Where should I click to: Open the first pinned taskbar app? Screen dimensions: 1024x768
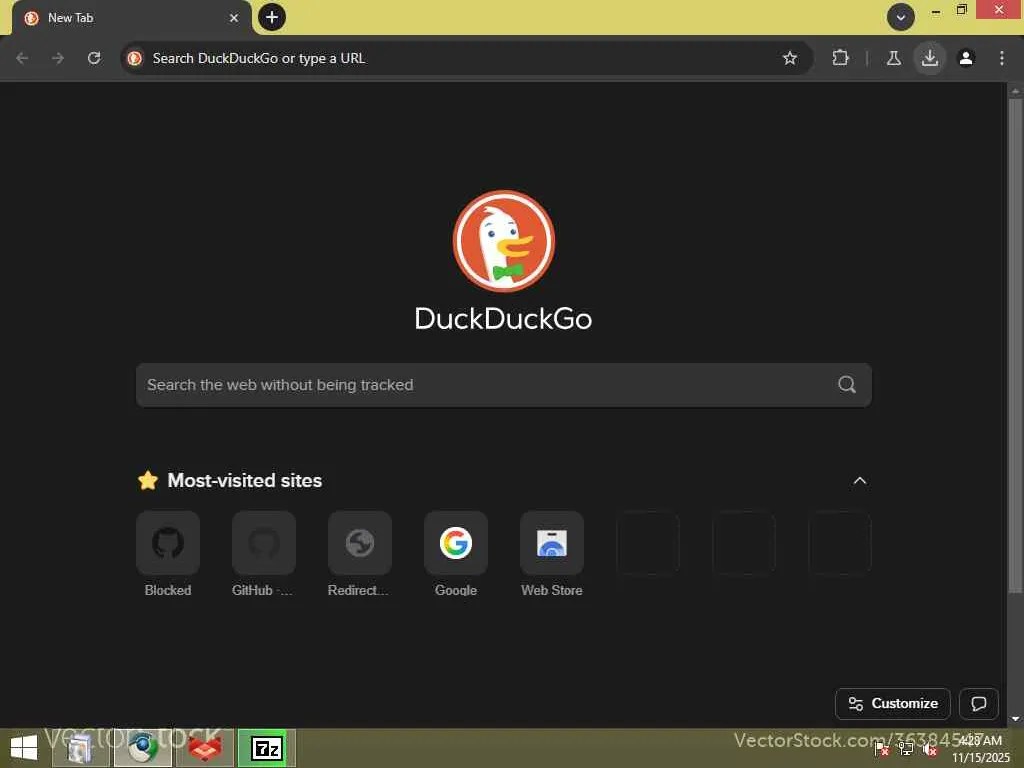tap(80, 748)
